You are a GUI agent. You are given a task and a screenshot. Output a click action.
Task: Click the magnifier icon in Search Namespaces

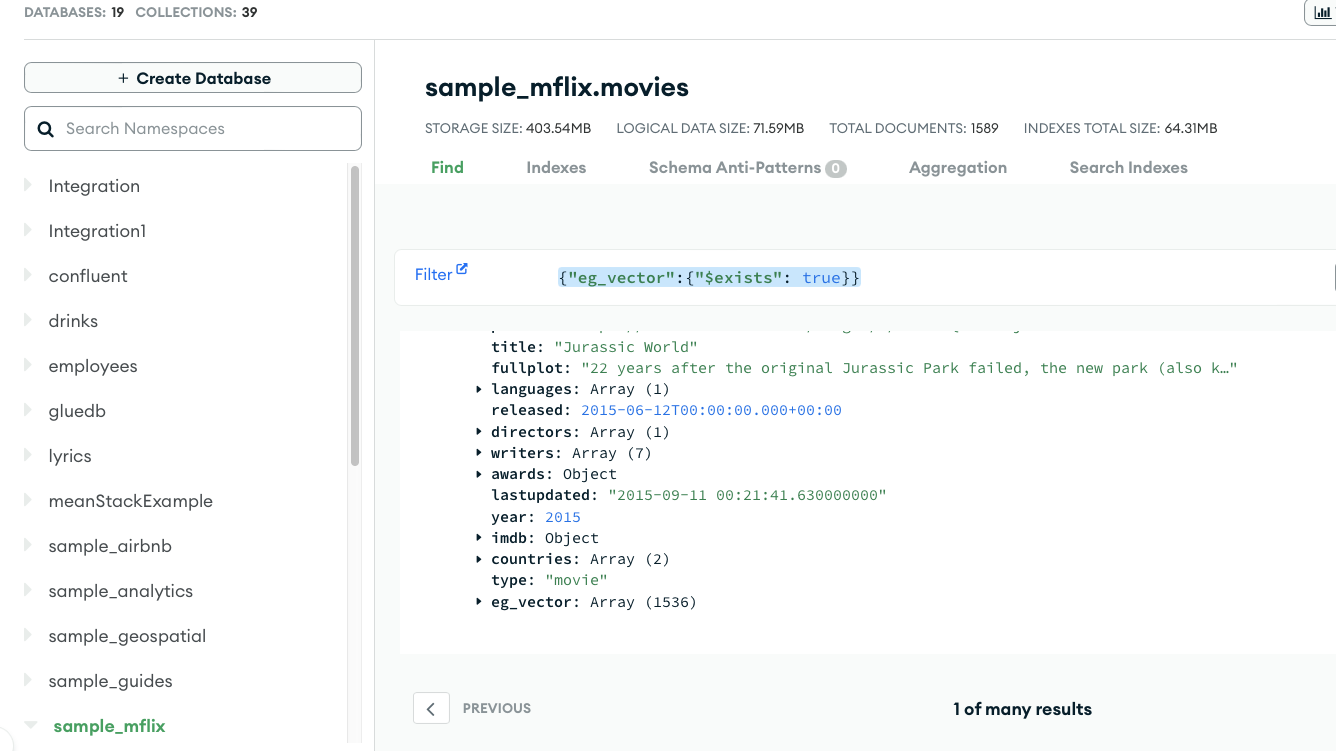click(45, 129)
